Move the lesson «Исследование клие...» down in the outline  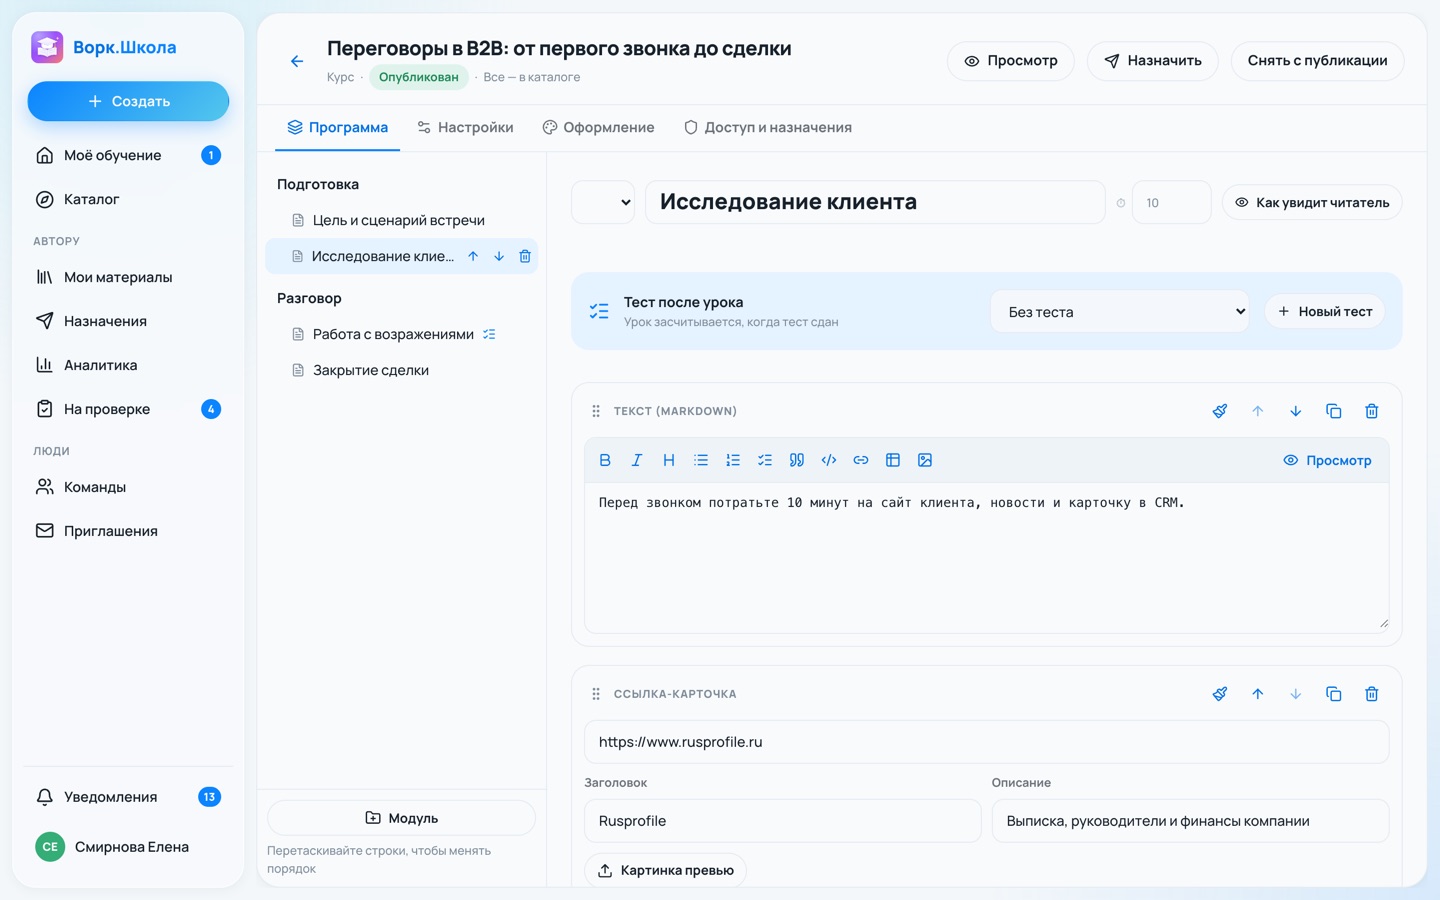click(x=499, y=257)
